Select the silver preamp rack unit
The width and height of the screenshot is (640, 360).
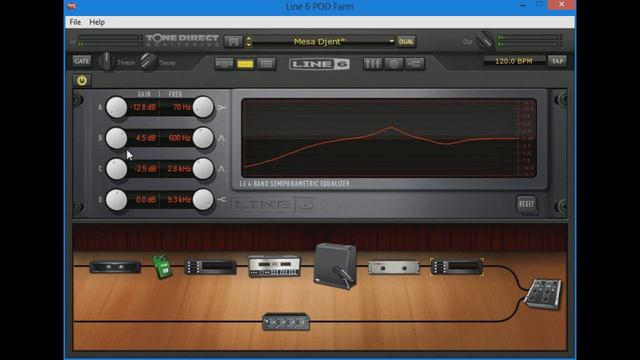click(x=393, y=267)
